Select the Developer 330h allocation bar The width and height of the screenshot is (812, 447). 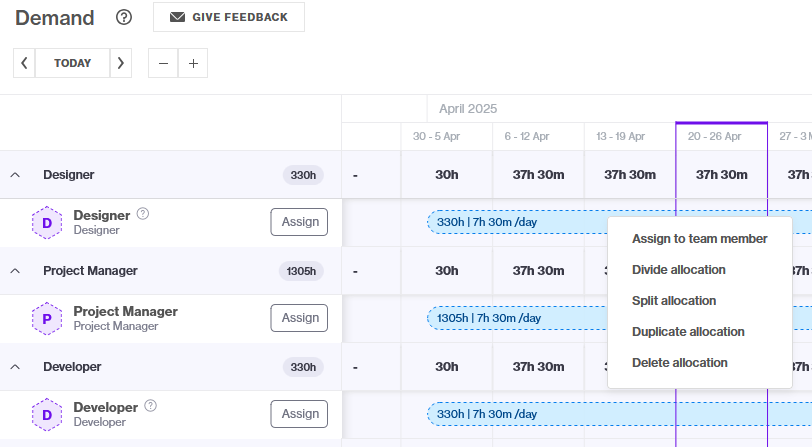tap(619, 414)
